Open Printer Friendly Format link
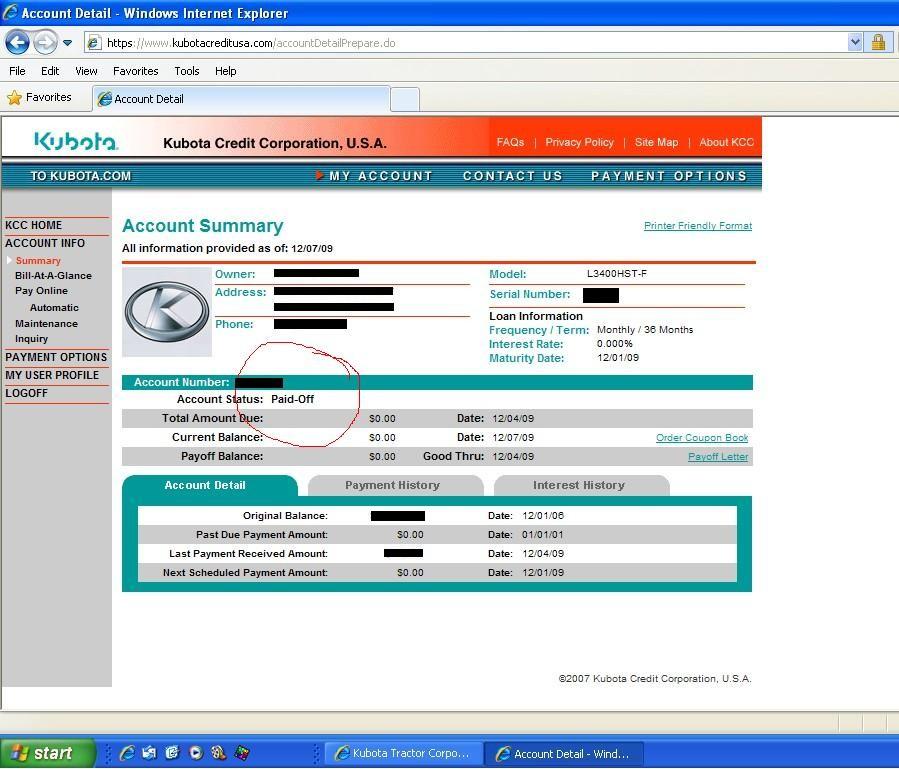 point(698,225)
